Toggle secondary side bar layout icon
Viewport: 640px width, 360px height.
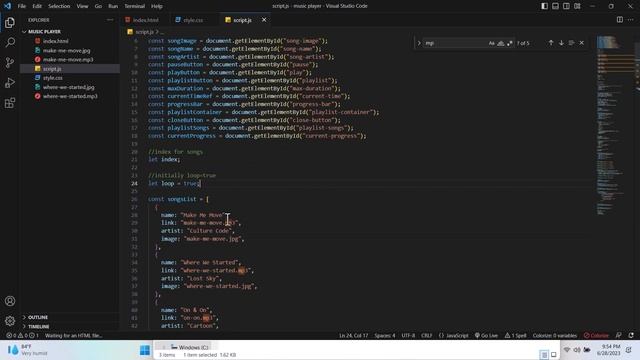pyautogui.click(x=567, y=6)
